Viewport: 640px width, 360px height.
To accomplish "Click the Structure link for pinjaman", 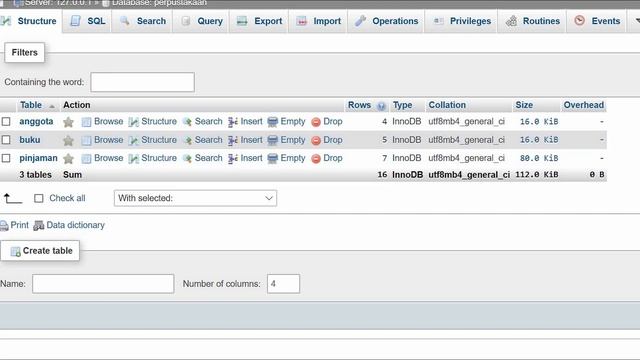I will (159, 158).
